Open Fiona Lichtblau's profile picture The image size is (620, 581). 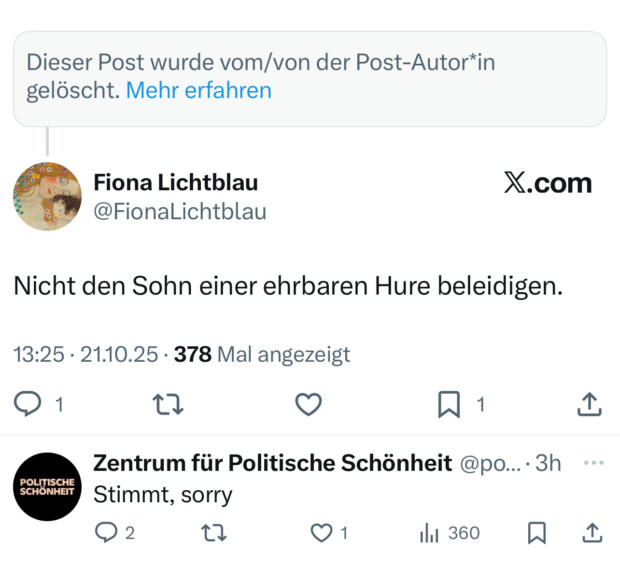47,197
